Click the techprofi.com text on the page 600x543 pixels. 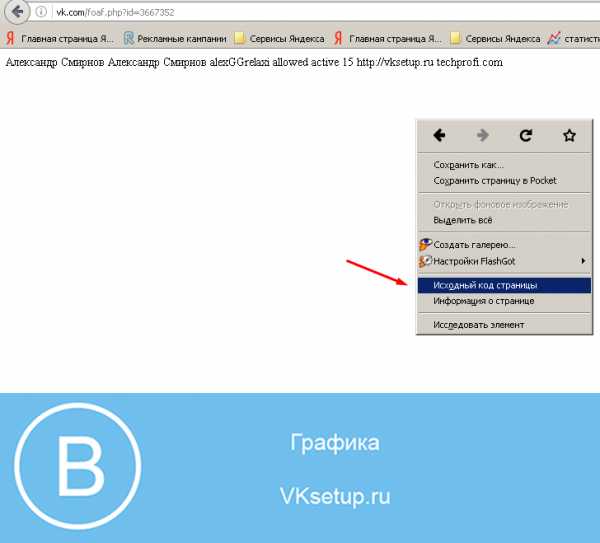pos(470,62)
